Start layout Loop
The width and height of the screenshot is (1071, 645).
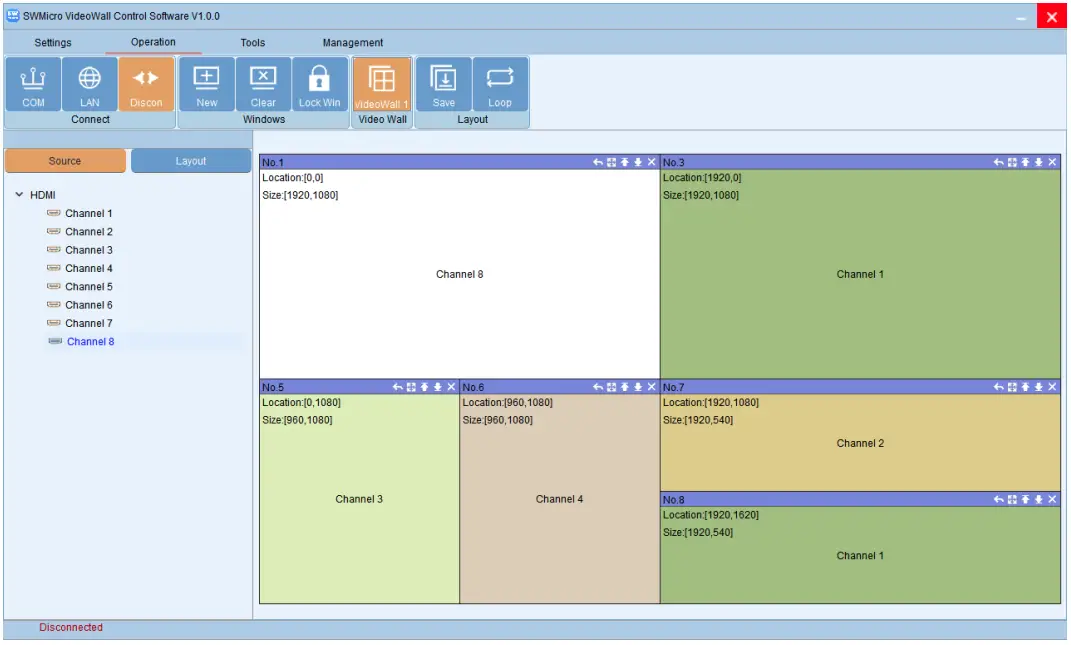[x=500, y=84]
